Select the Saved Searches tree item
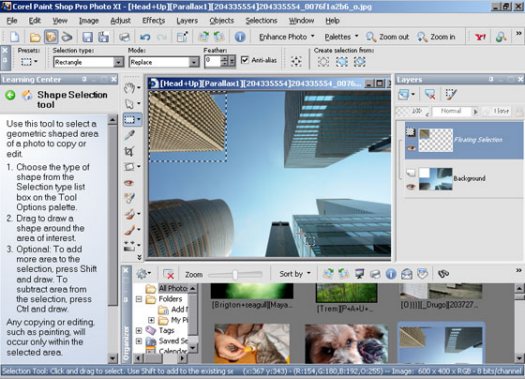 pyautogui.click(x=168, y=341)
